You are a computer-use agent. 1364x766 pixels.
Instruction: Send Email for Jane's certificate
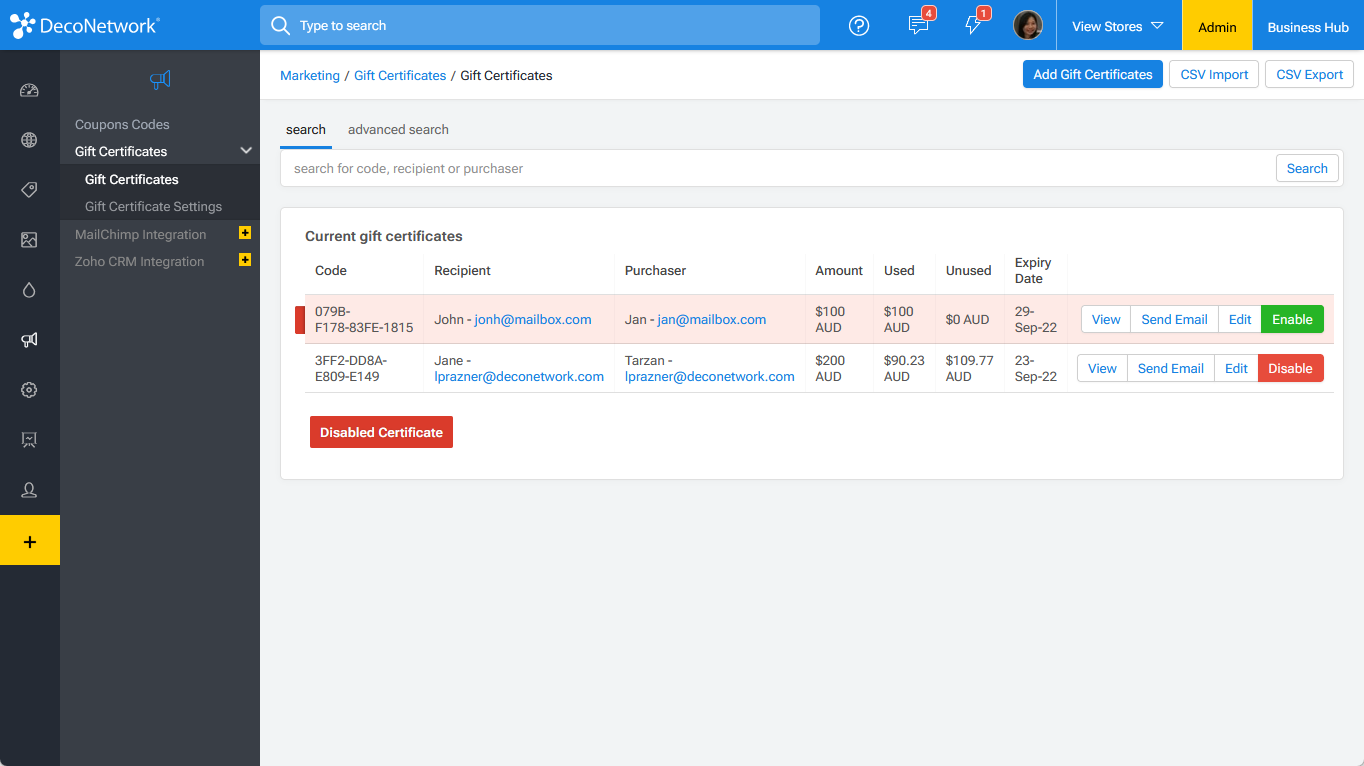[1171, 368]
